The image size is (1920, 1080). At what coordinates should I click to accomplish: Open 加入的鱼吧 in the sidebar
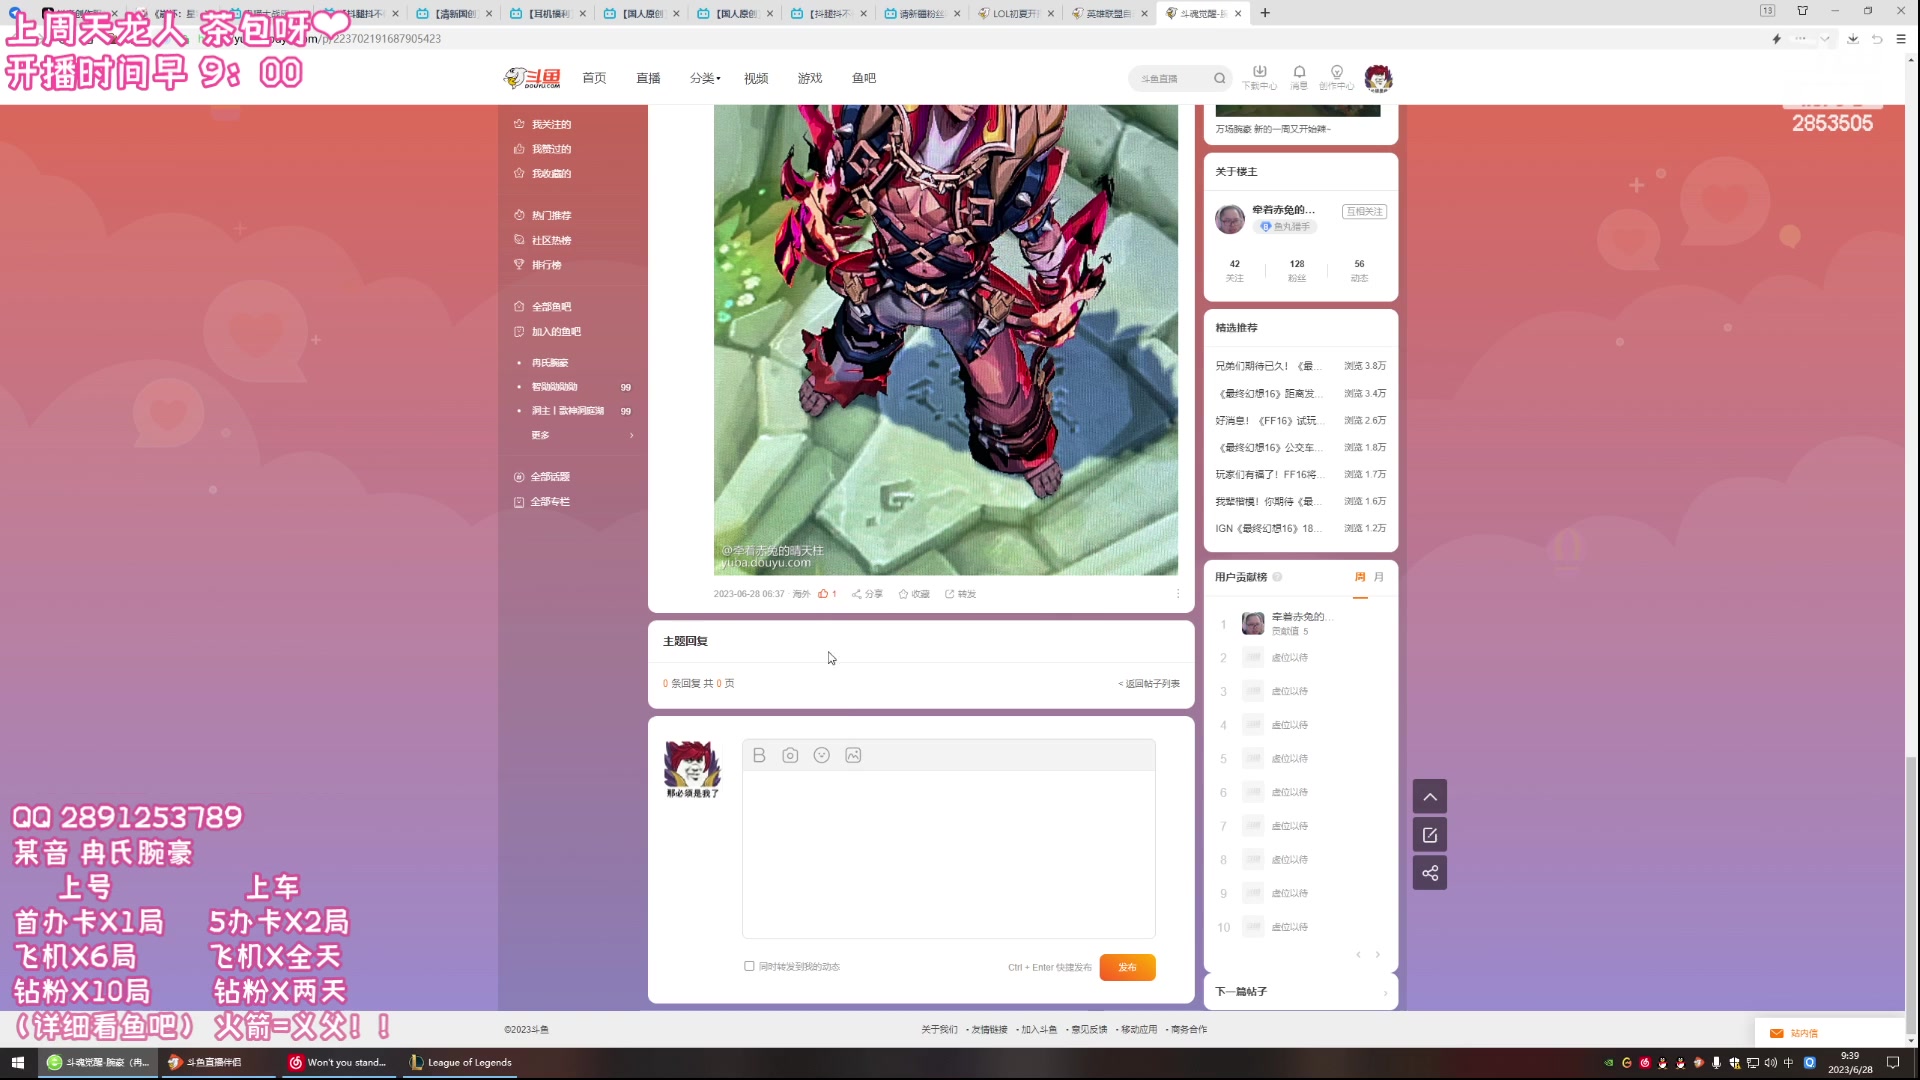tap(547, 331)
